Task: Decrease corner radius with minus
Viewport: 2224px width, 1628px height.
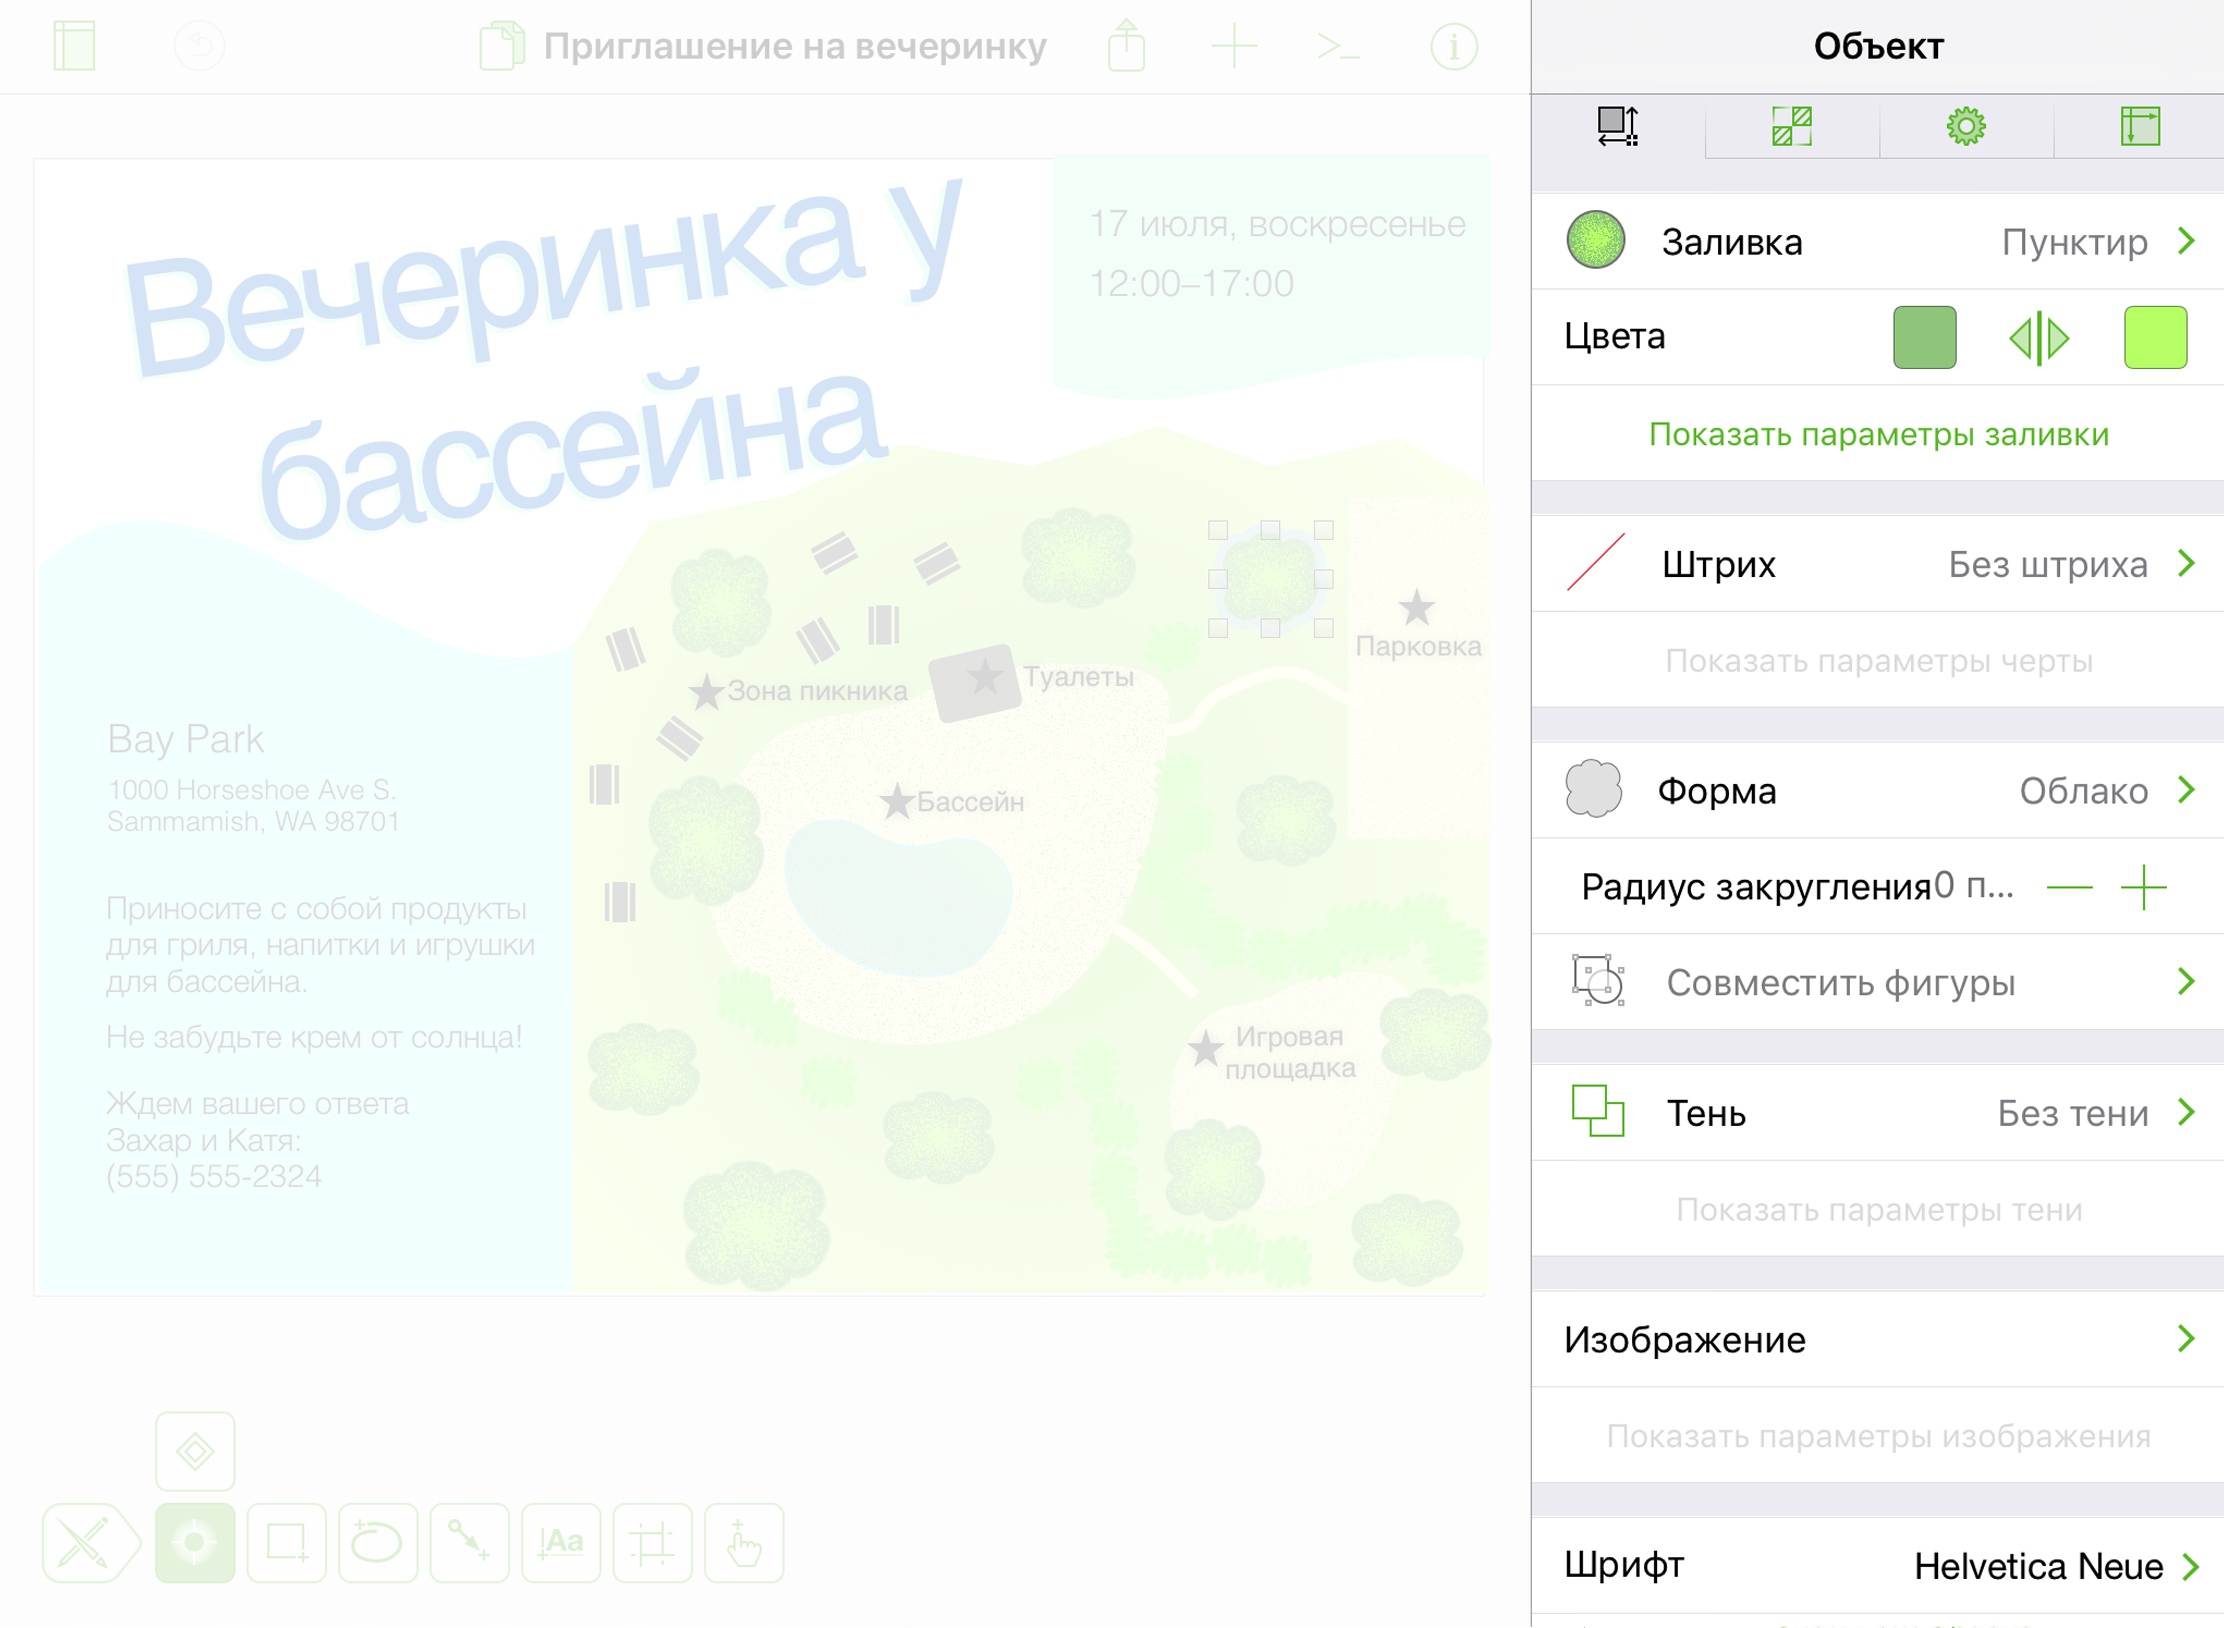Action: click(2069, 887)
